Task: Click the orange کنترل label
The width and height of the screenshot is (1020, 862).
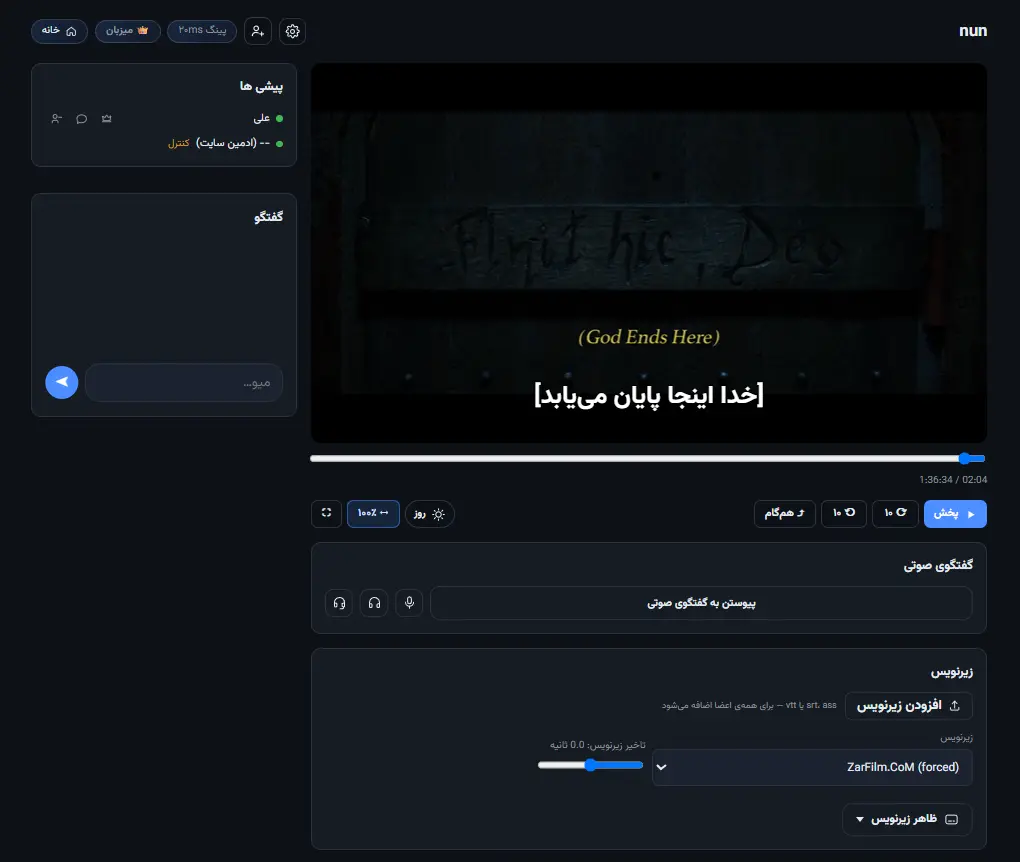Action: (x=178, y=143)
